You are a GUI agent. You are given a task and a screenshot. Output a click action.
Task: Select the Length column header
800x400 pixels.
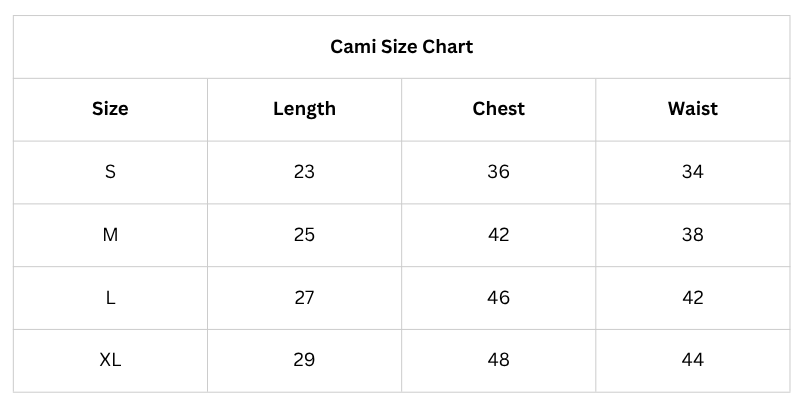click(304, 108)
